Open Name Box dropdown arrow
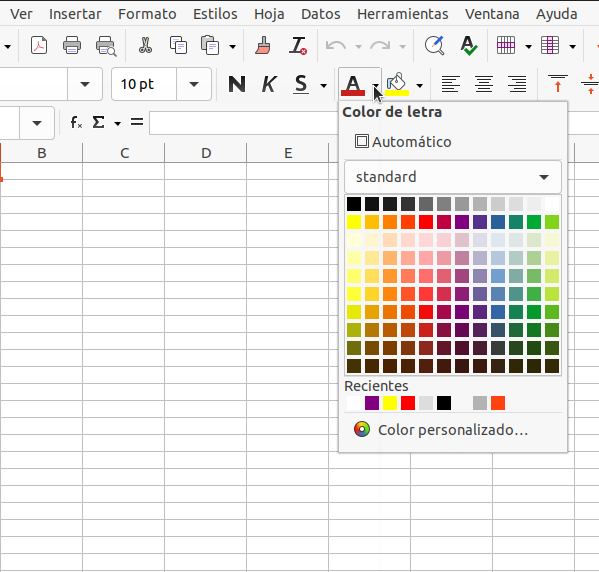The image size is (599, 572). click(x=37, y=123)
